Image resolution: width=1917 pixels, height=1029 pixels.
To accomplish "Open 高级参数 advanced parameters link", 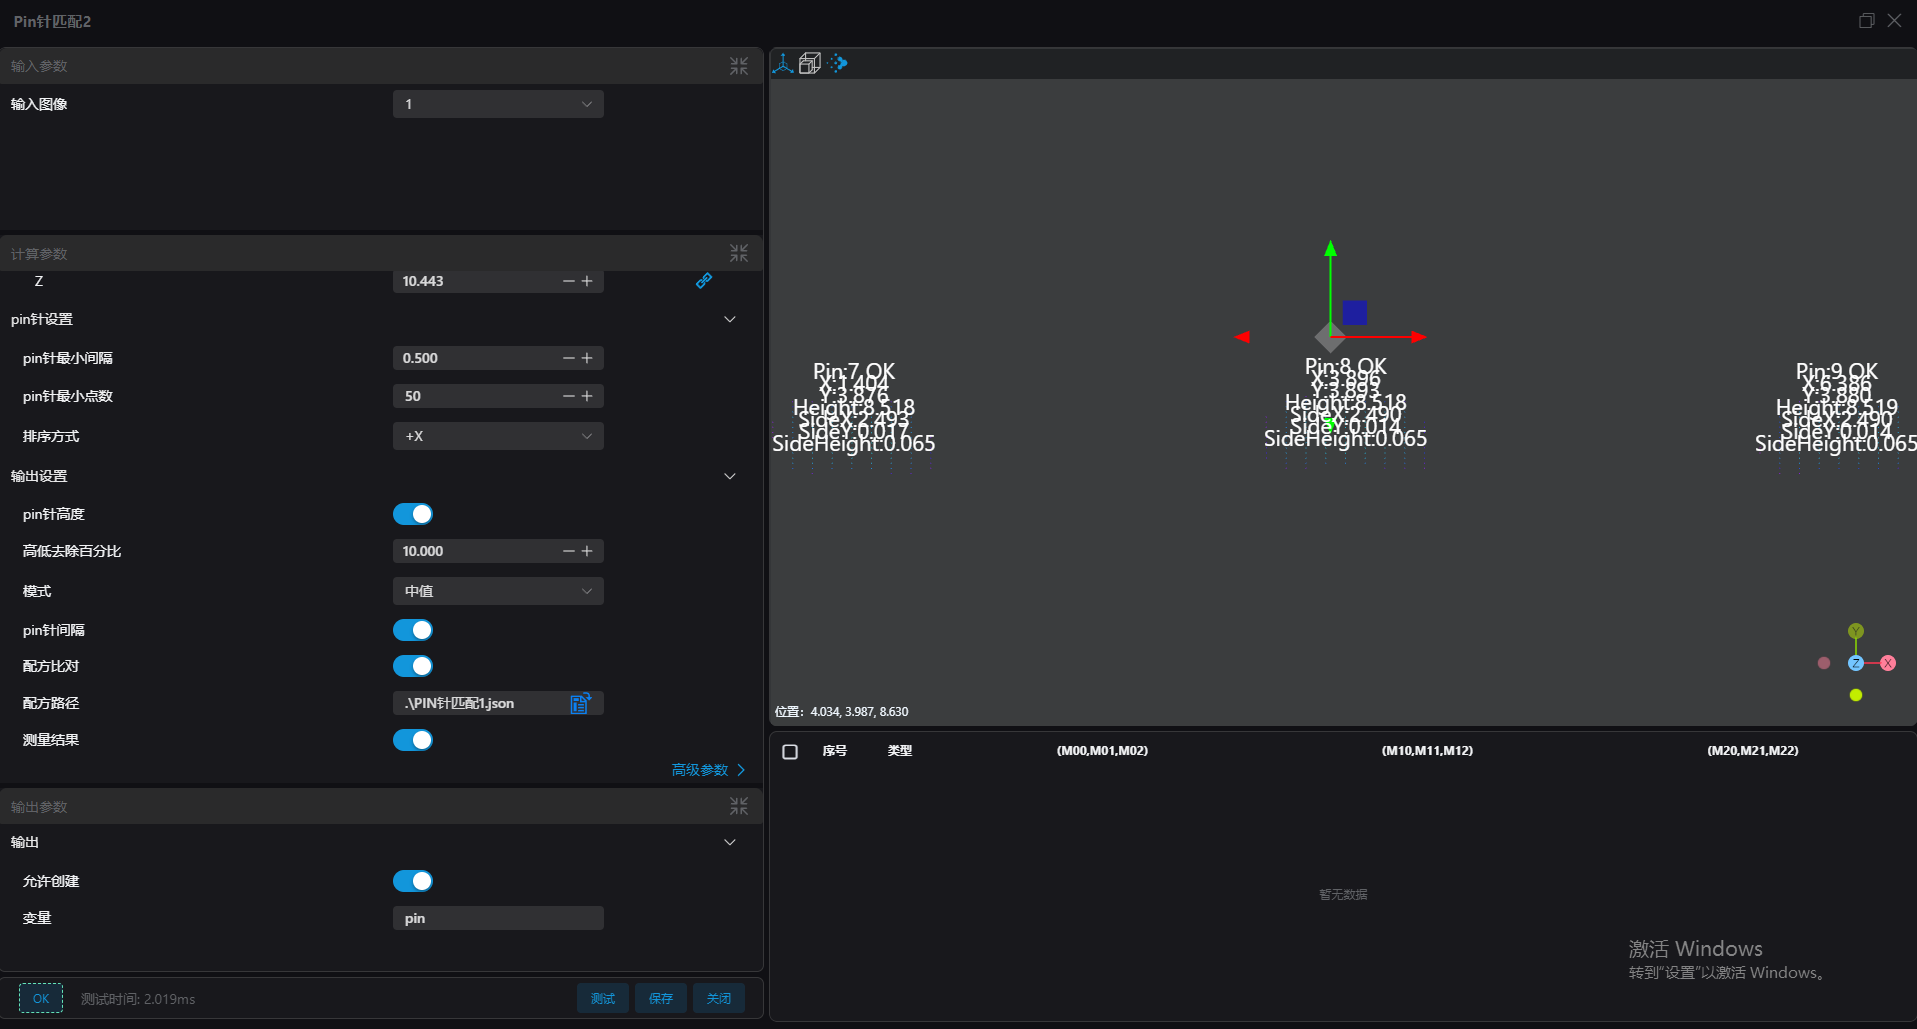I will [x=708, y=770].
